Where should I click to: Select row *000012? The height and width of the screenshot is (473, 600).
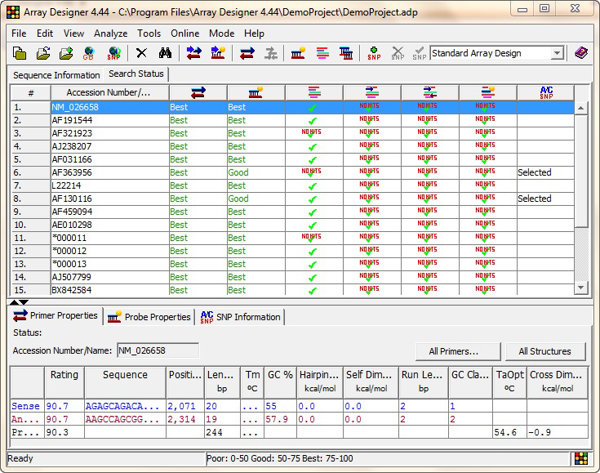[x=293, y=251]
